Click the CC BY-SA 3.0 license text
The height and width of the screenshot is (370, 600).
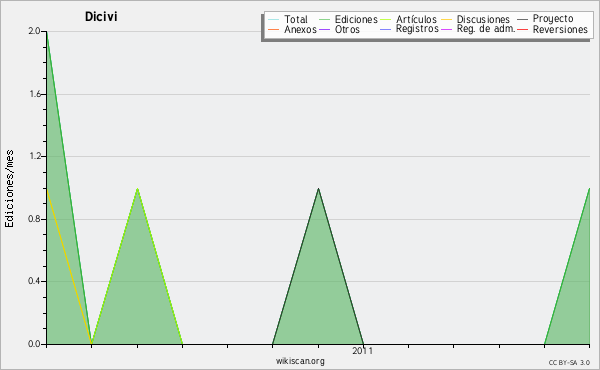coord(569,363)
